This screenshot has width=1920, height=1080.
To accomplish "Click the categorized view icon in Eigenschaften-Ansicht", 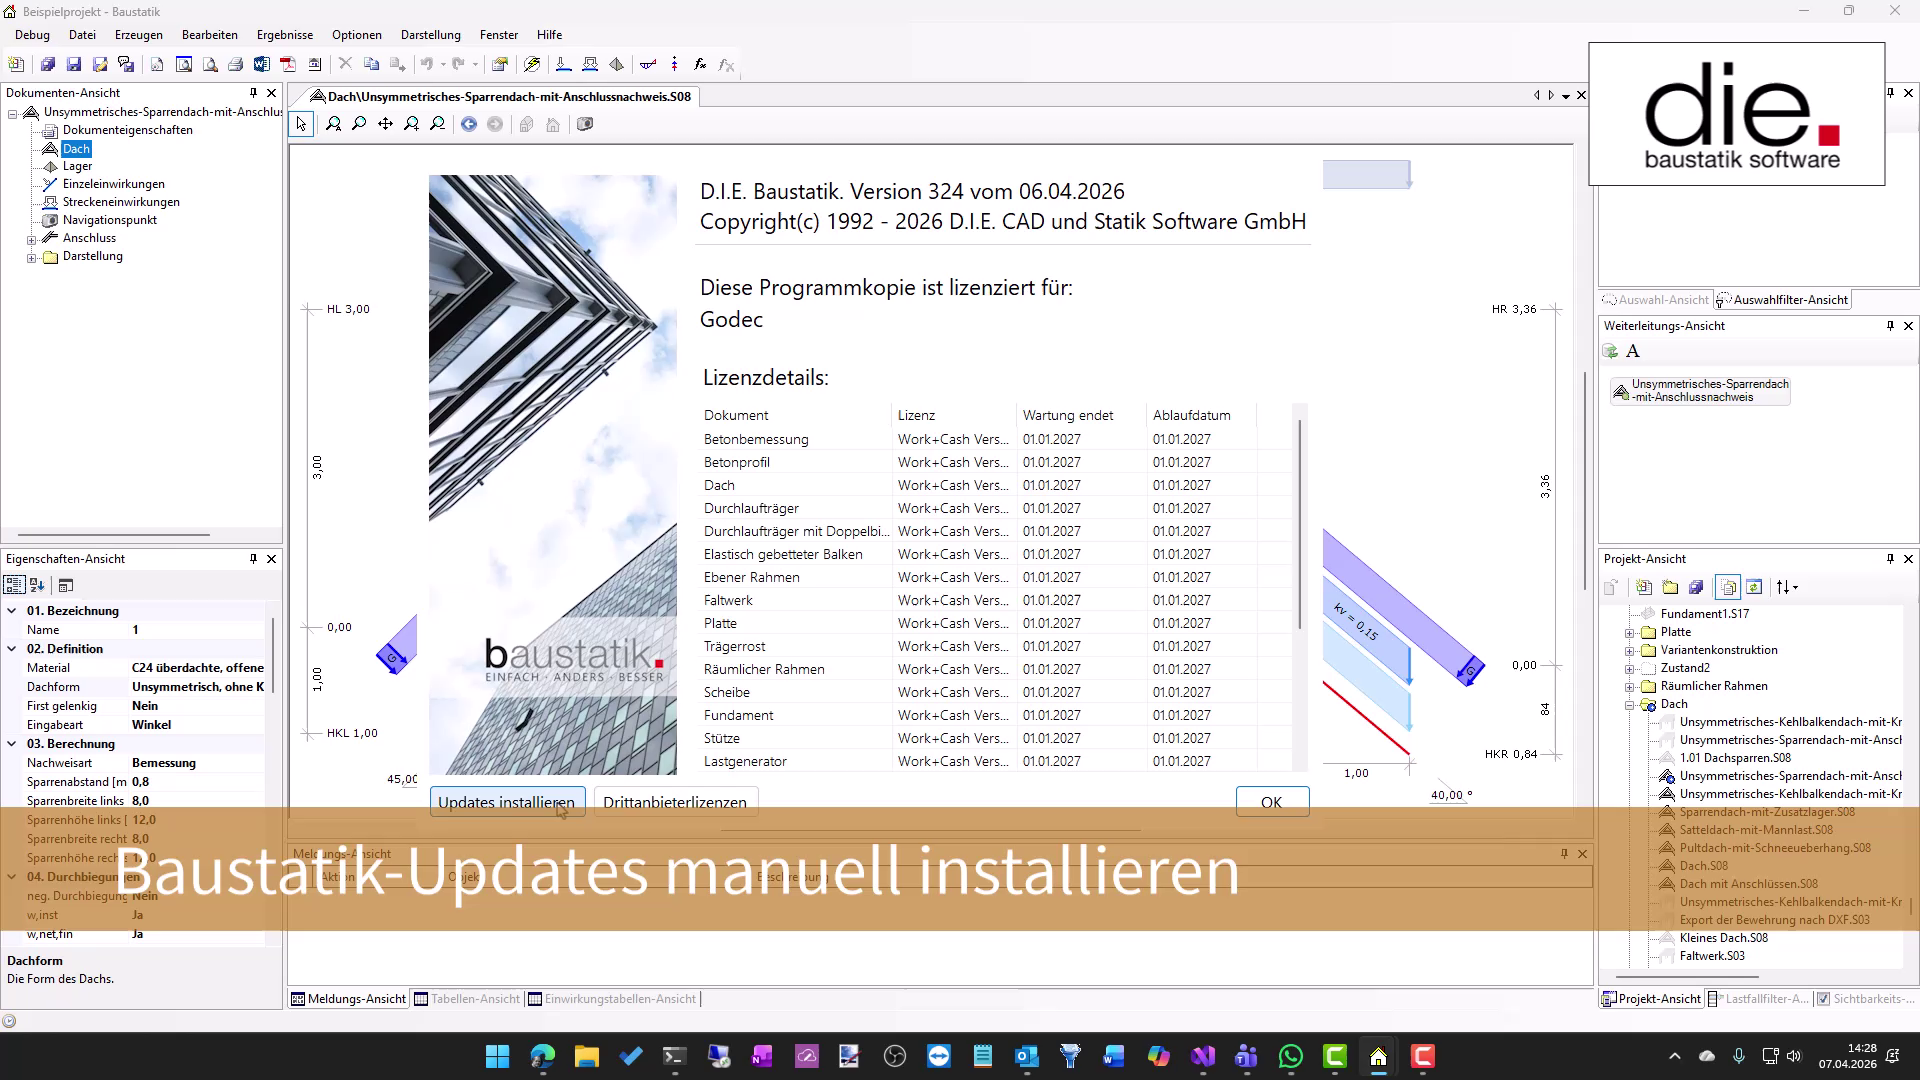I will [14, 585].
